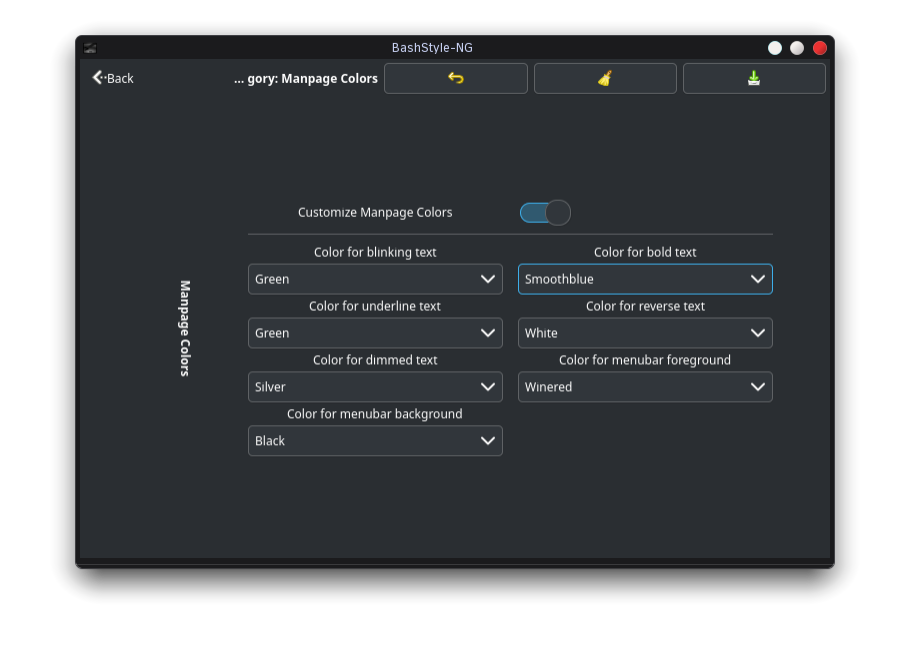Open menubar foreground Winered dropdown
910x655 pixels.
(645, 387)
